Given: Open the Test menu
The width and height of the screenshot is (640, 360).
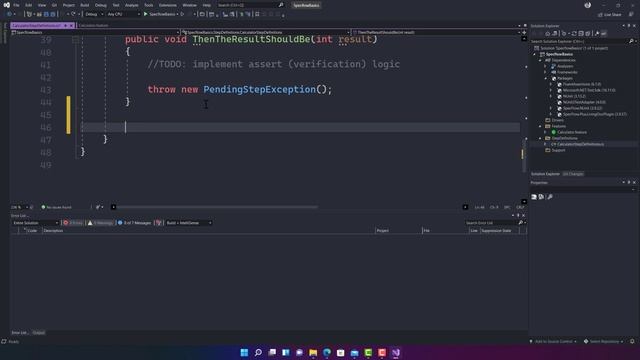Looking at the screenshot, I should 116,5.
